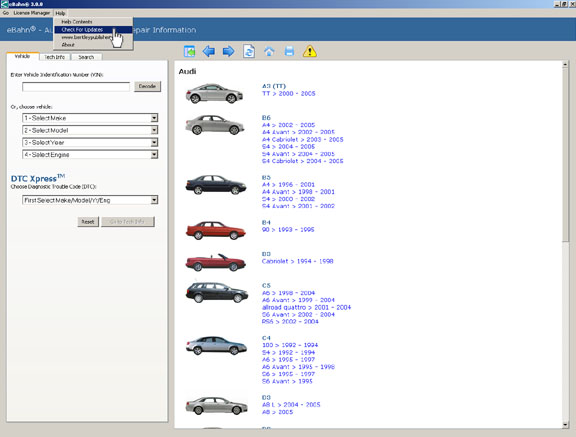Viewport: 576px width, 437px height.
Task: Open the Go menu
Action: point(6,13)
